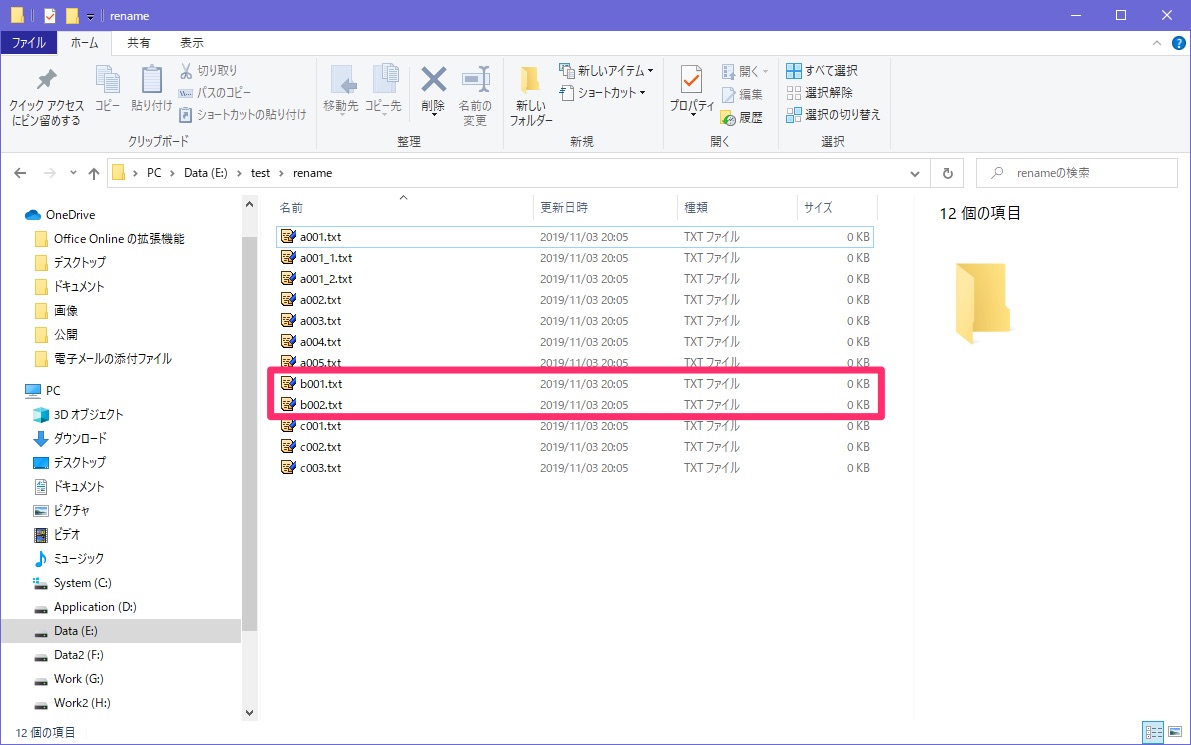Expand the address bar dropdown
Viewport: 1191px width, 745px height.
915,173
